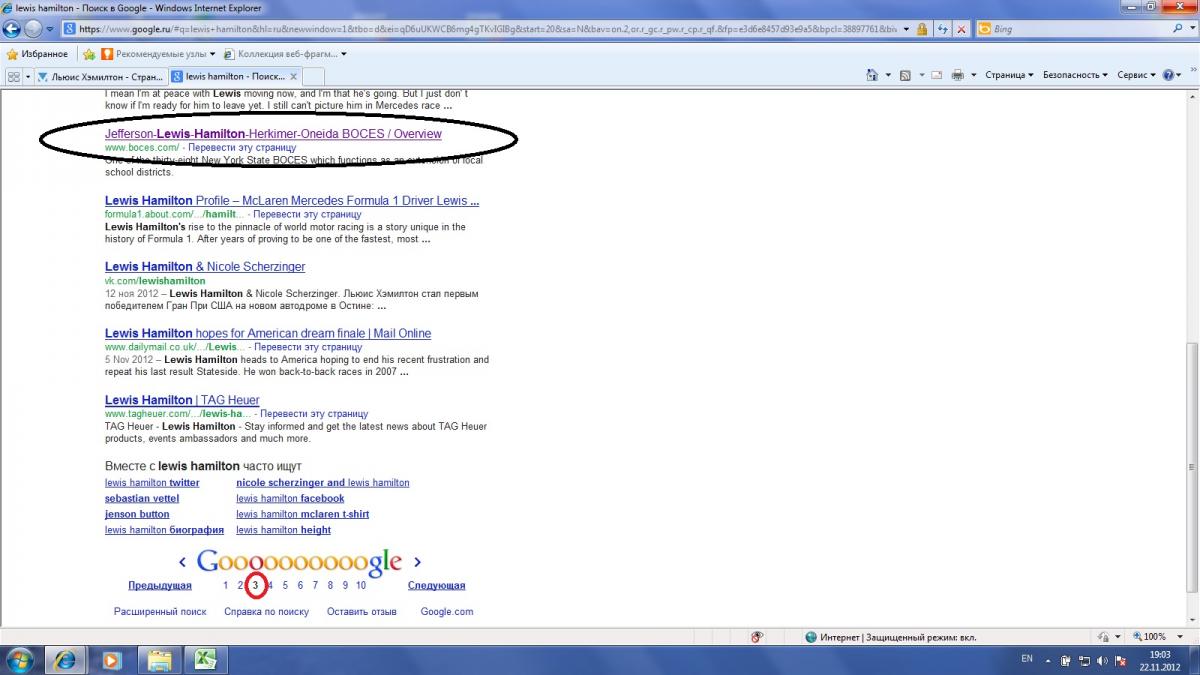Click related search lewis hamilton twitter
The width and height of the screenshot is (1200, 675).
[x=152, y=483]
